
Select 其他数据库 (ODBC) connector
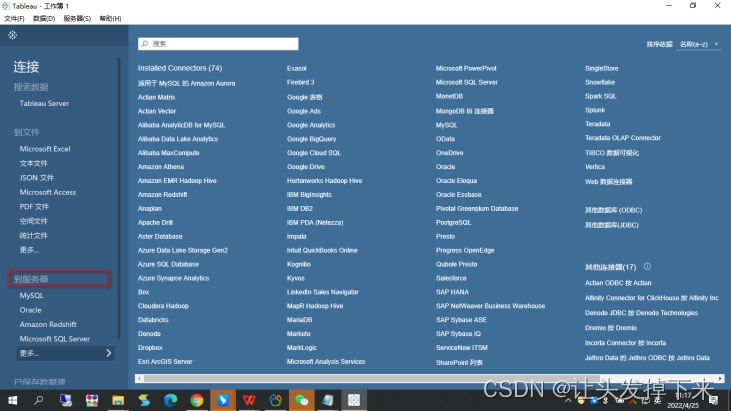[x=614, y=210]
